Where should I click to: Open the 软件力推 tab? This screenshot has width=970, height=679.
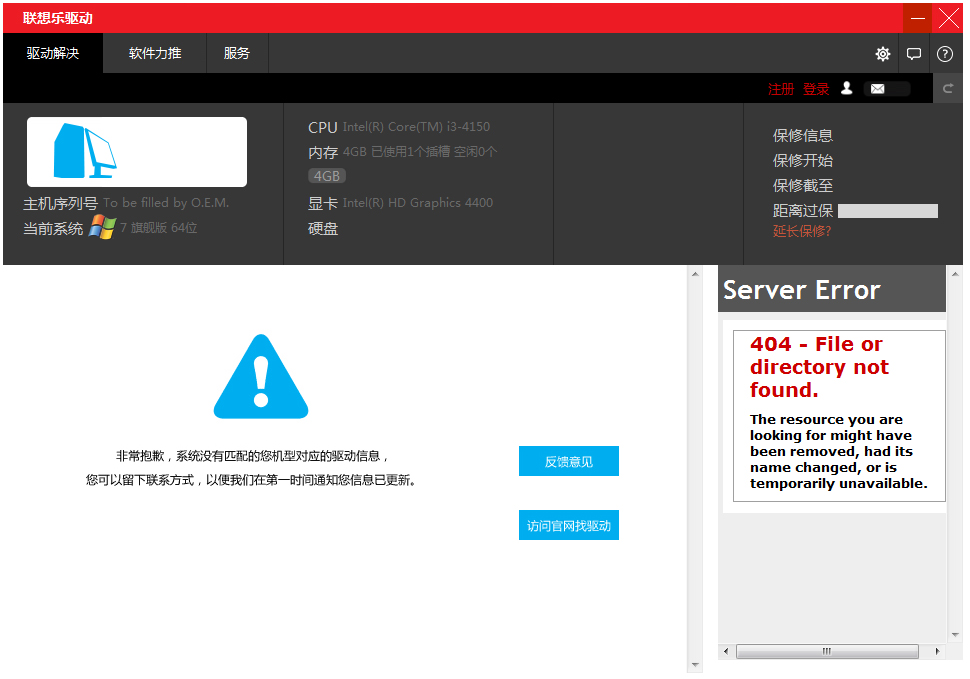coord(155,54)
